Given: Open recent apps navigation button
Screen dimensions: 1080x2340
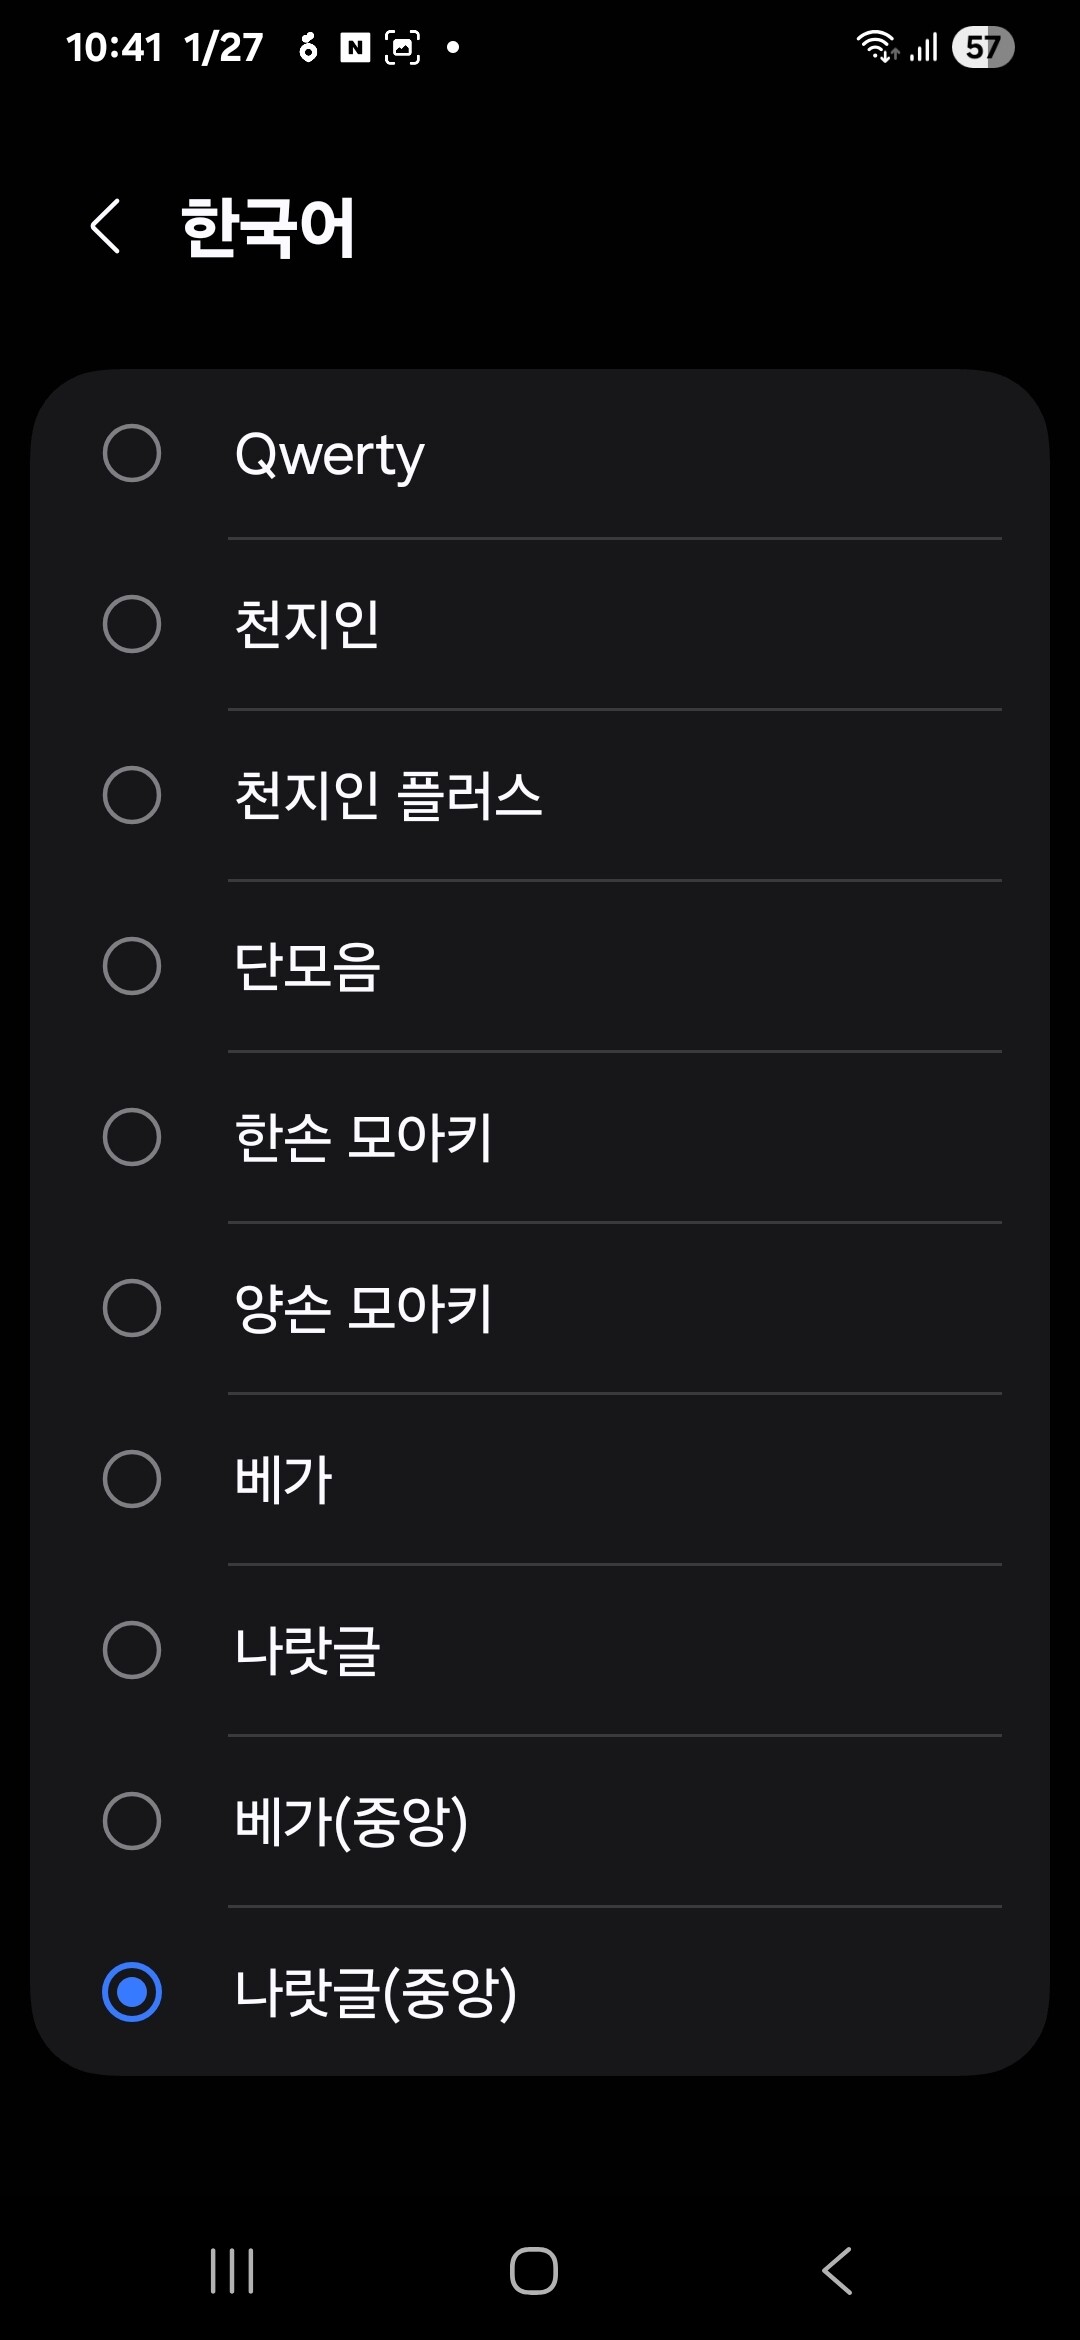Looking at the screenshot, I should [x=232, y=2270].
